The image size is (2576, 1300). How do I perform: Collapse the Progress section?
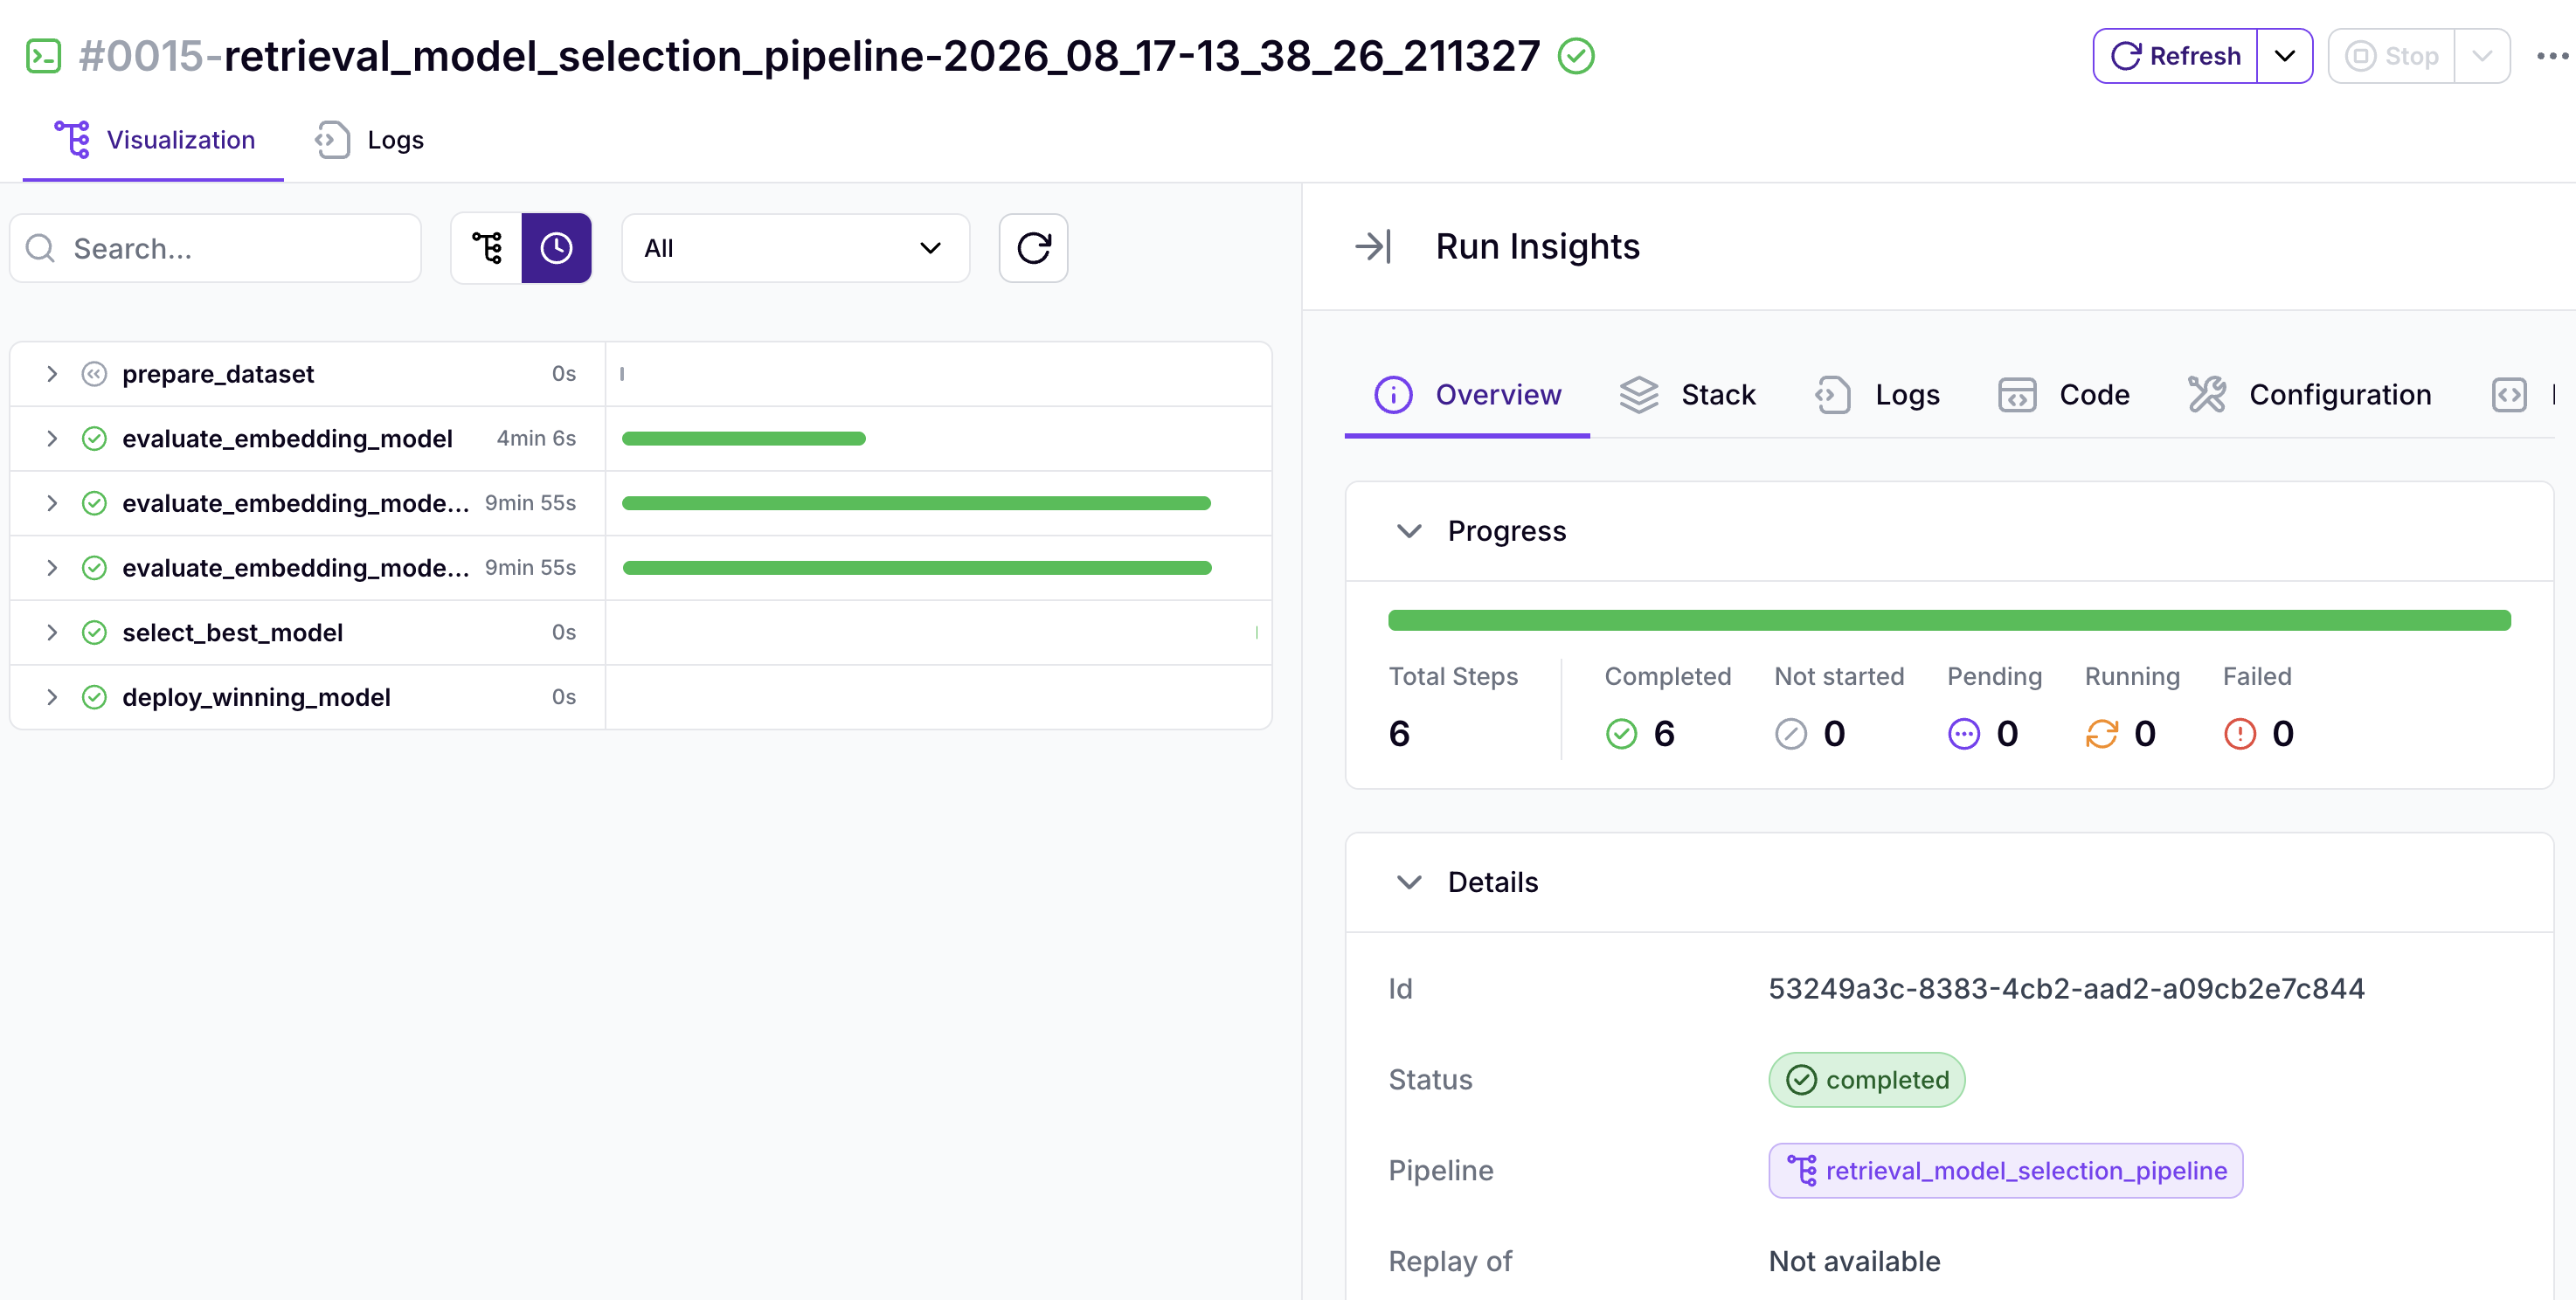point(1408,531)
